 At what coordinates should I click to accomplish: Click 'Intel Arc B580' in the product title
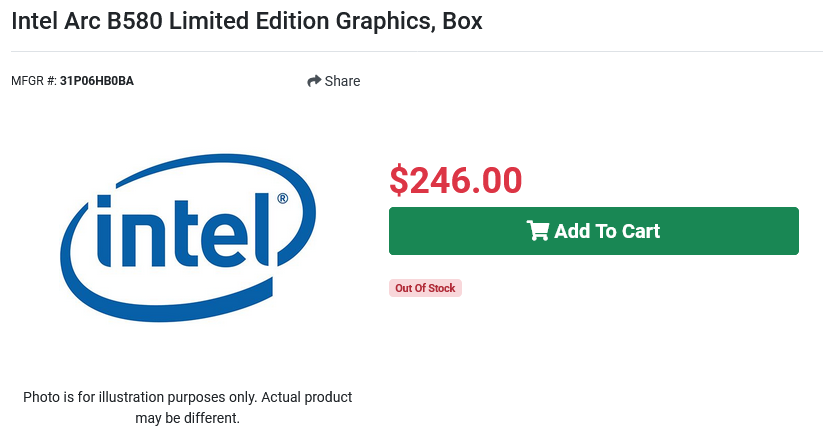pyautogui.click(x=82, y=20)
